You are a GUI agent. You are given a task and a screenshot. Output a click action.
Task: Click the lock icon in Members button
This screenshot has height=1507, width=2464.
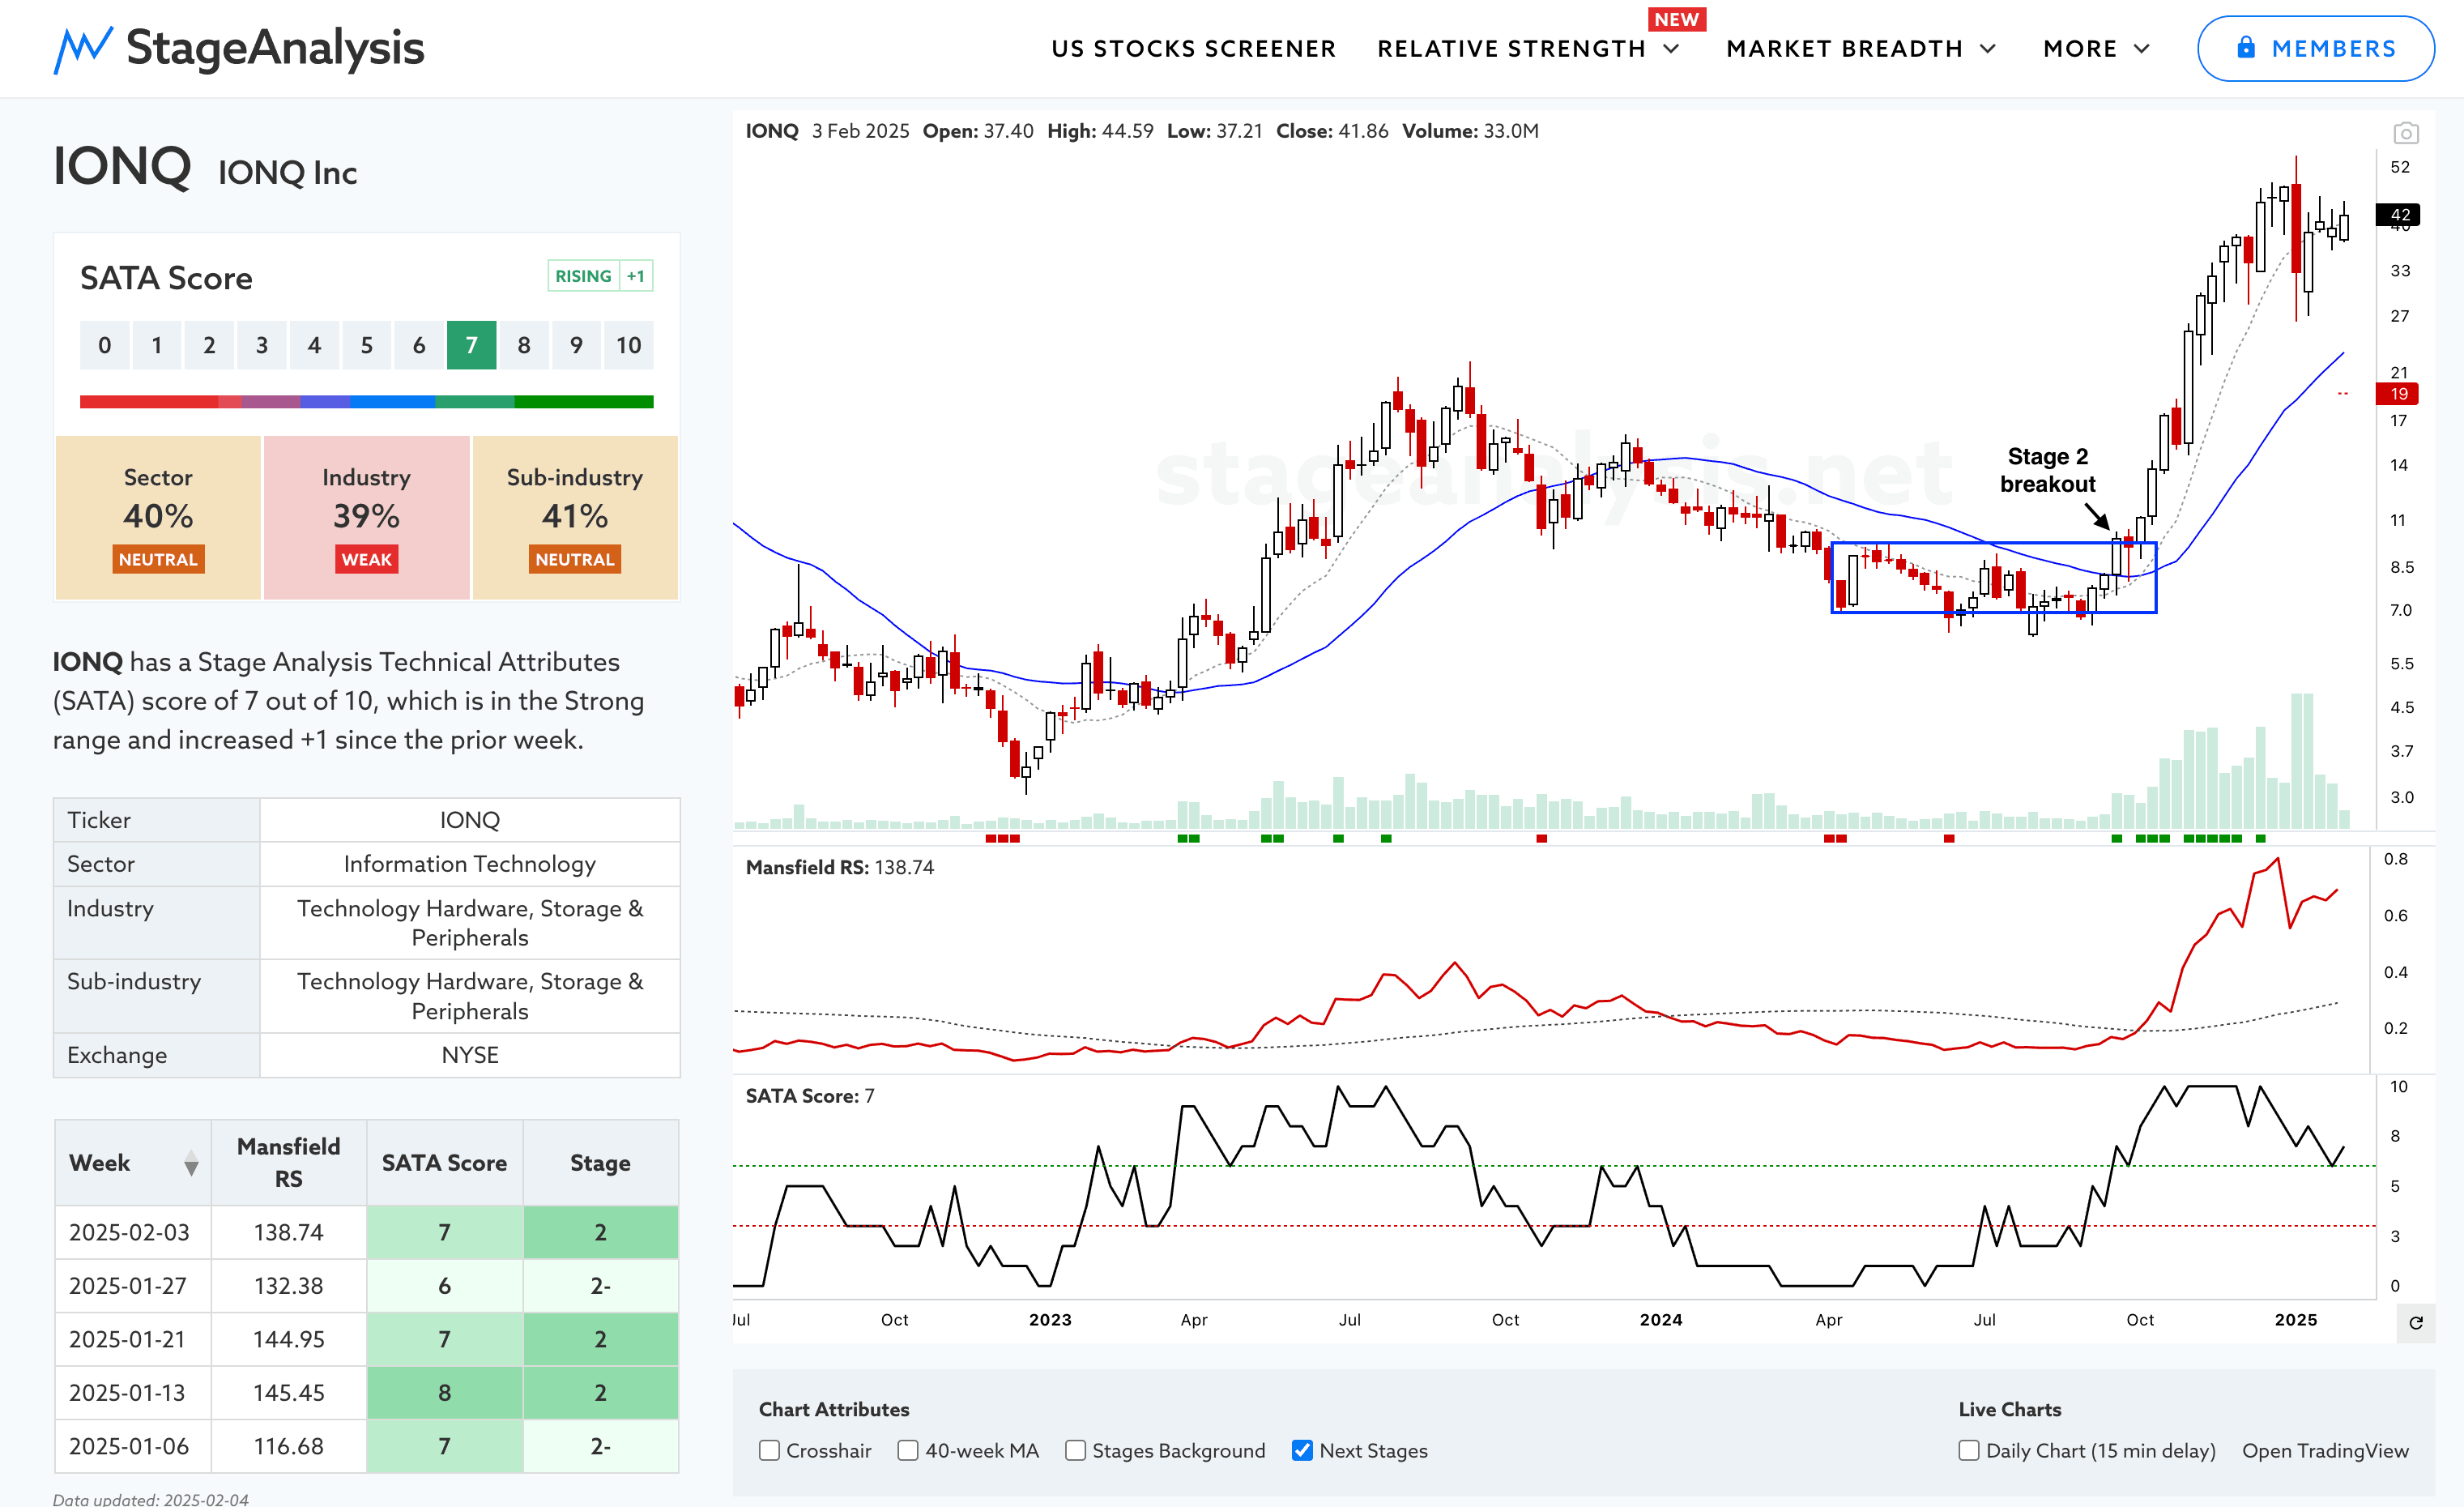pyautogui.click(x=2246, y=47)
